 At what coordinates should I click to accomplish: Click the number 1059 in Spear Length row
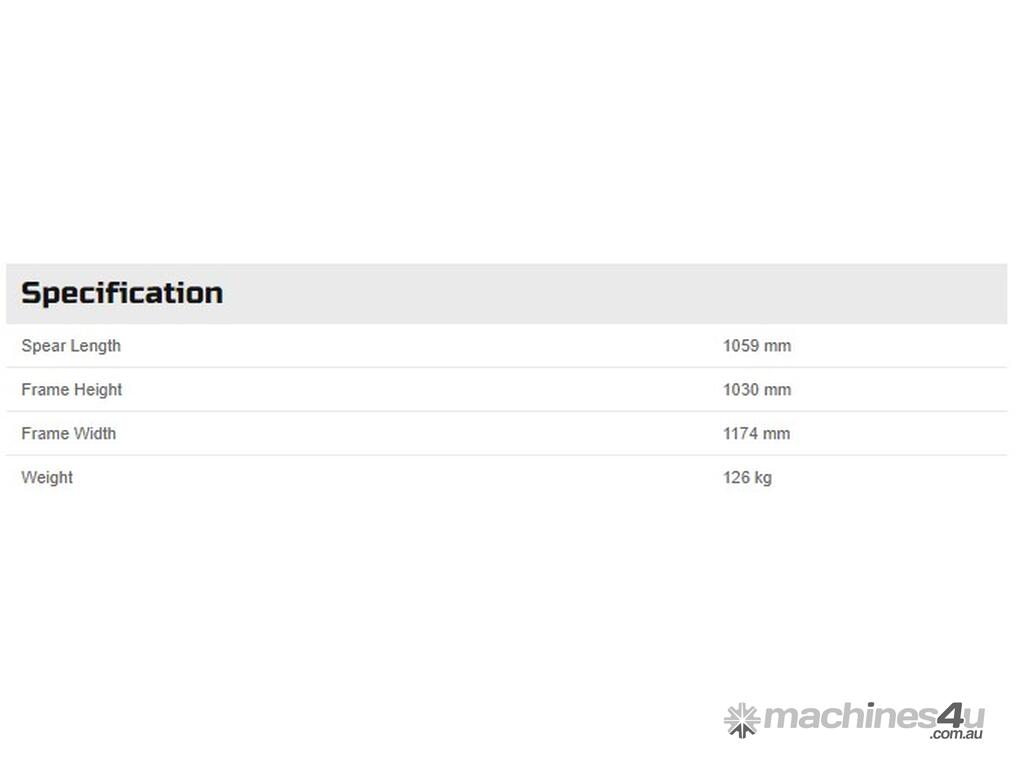pos(741,346)
